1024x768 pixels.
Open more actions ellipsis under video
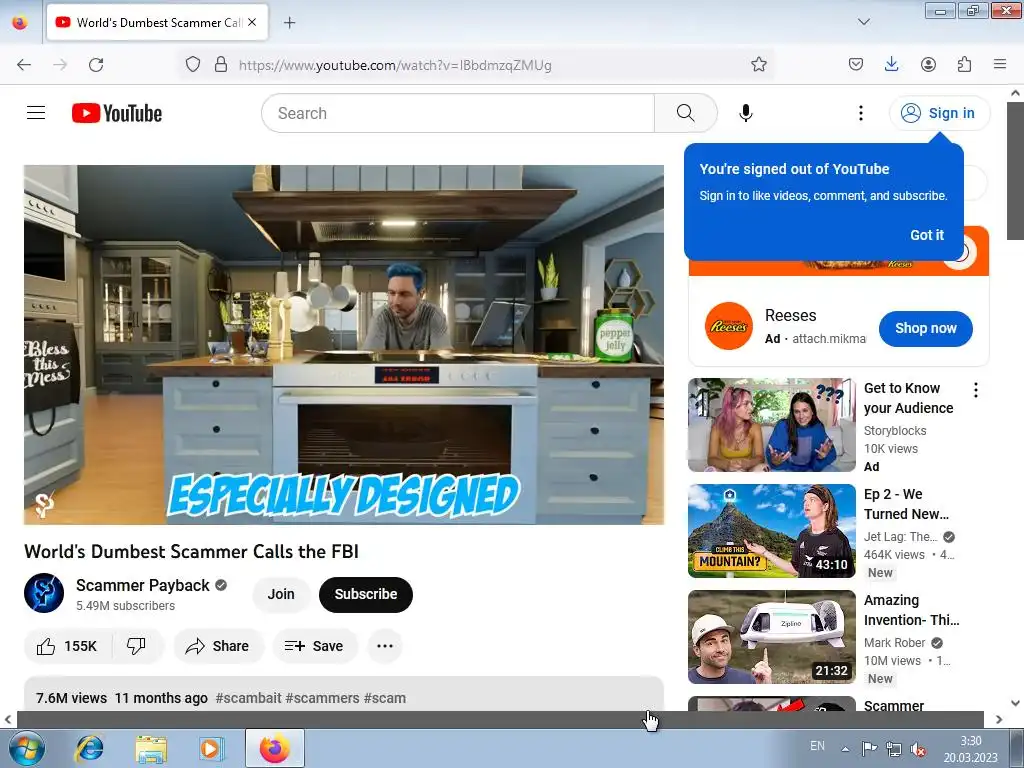[385, 646]
